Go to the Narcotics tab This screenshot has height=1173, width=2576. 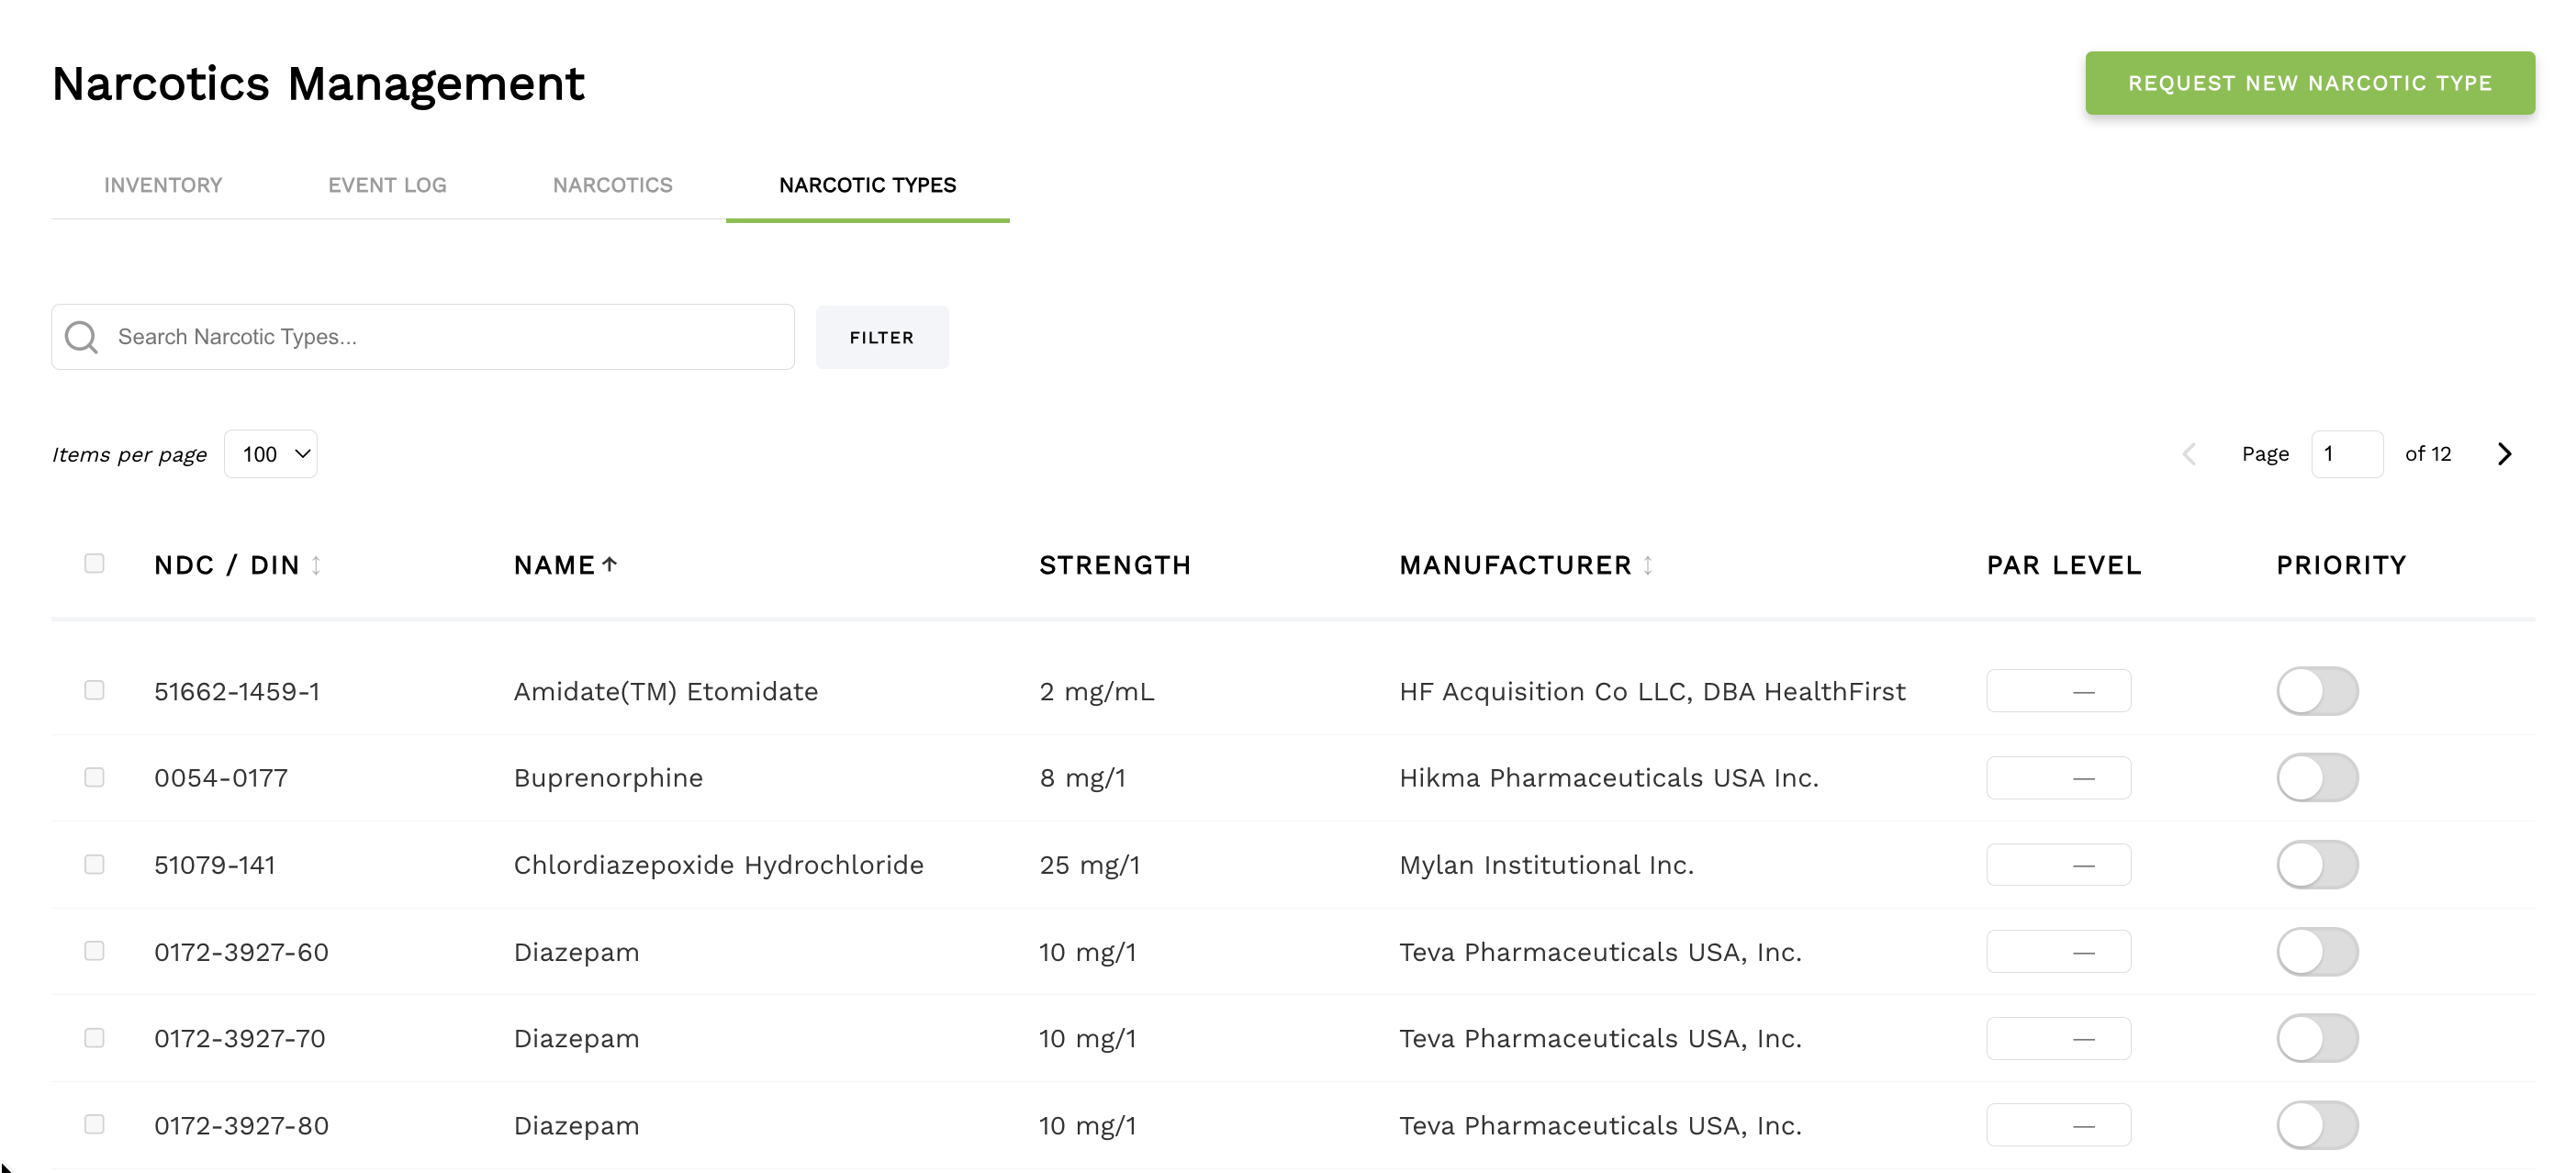coord(612,185)
